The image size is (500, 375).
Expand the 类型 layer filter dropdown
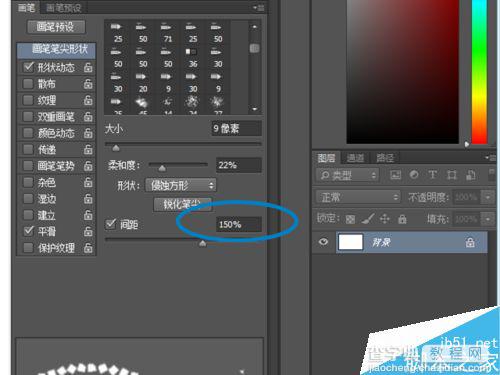tap(348, 175)
